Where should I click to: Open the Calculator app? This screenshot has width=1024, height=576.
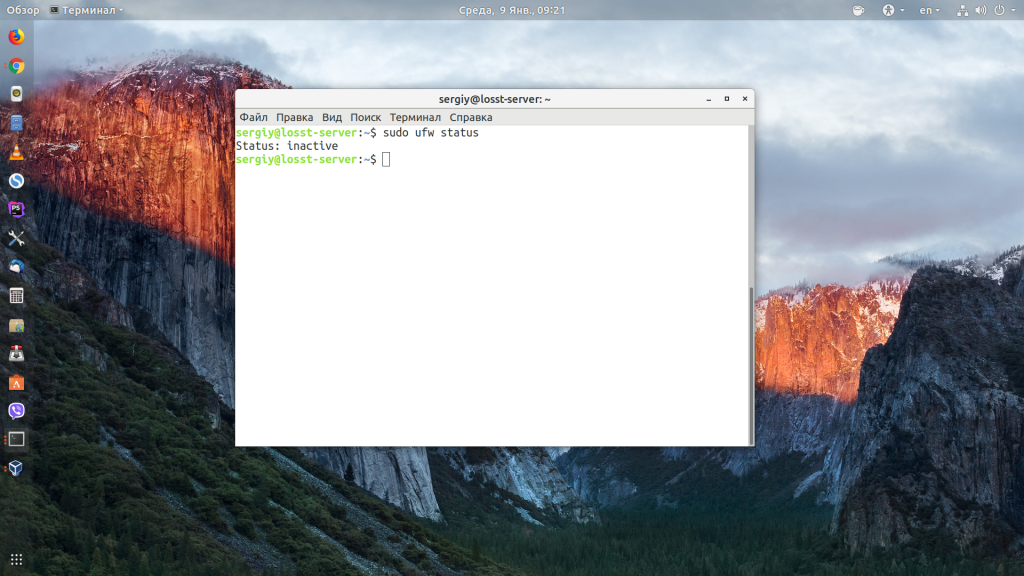click(17, 295)
